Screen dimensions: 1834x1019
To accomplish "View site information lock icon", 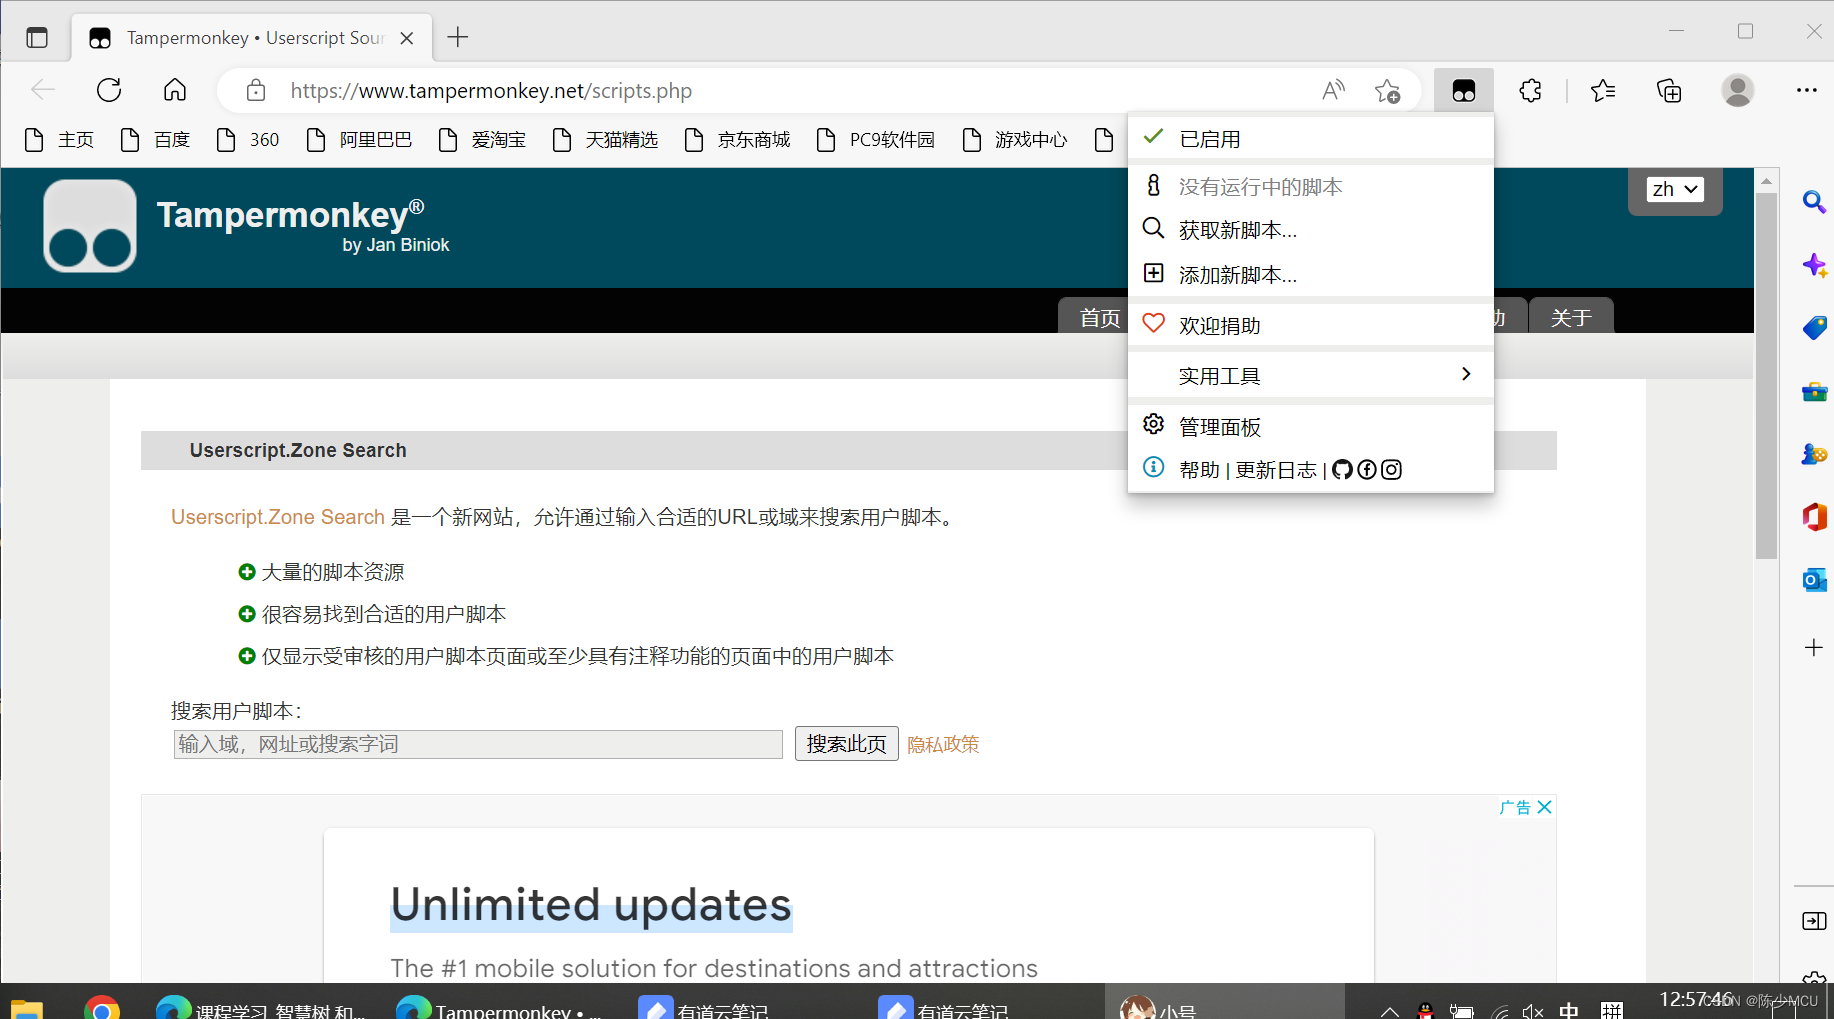I will click(x=256, y=91).
